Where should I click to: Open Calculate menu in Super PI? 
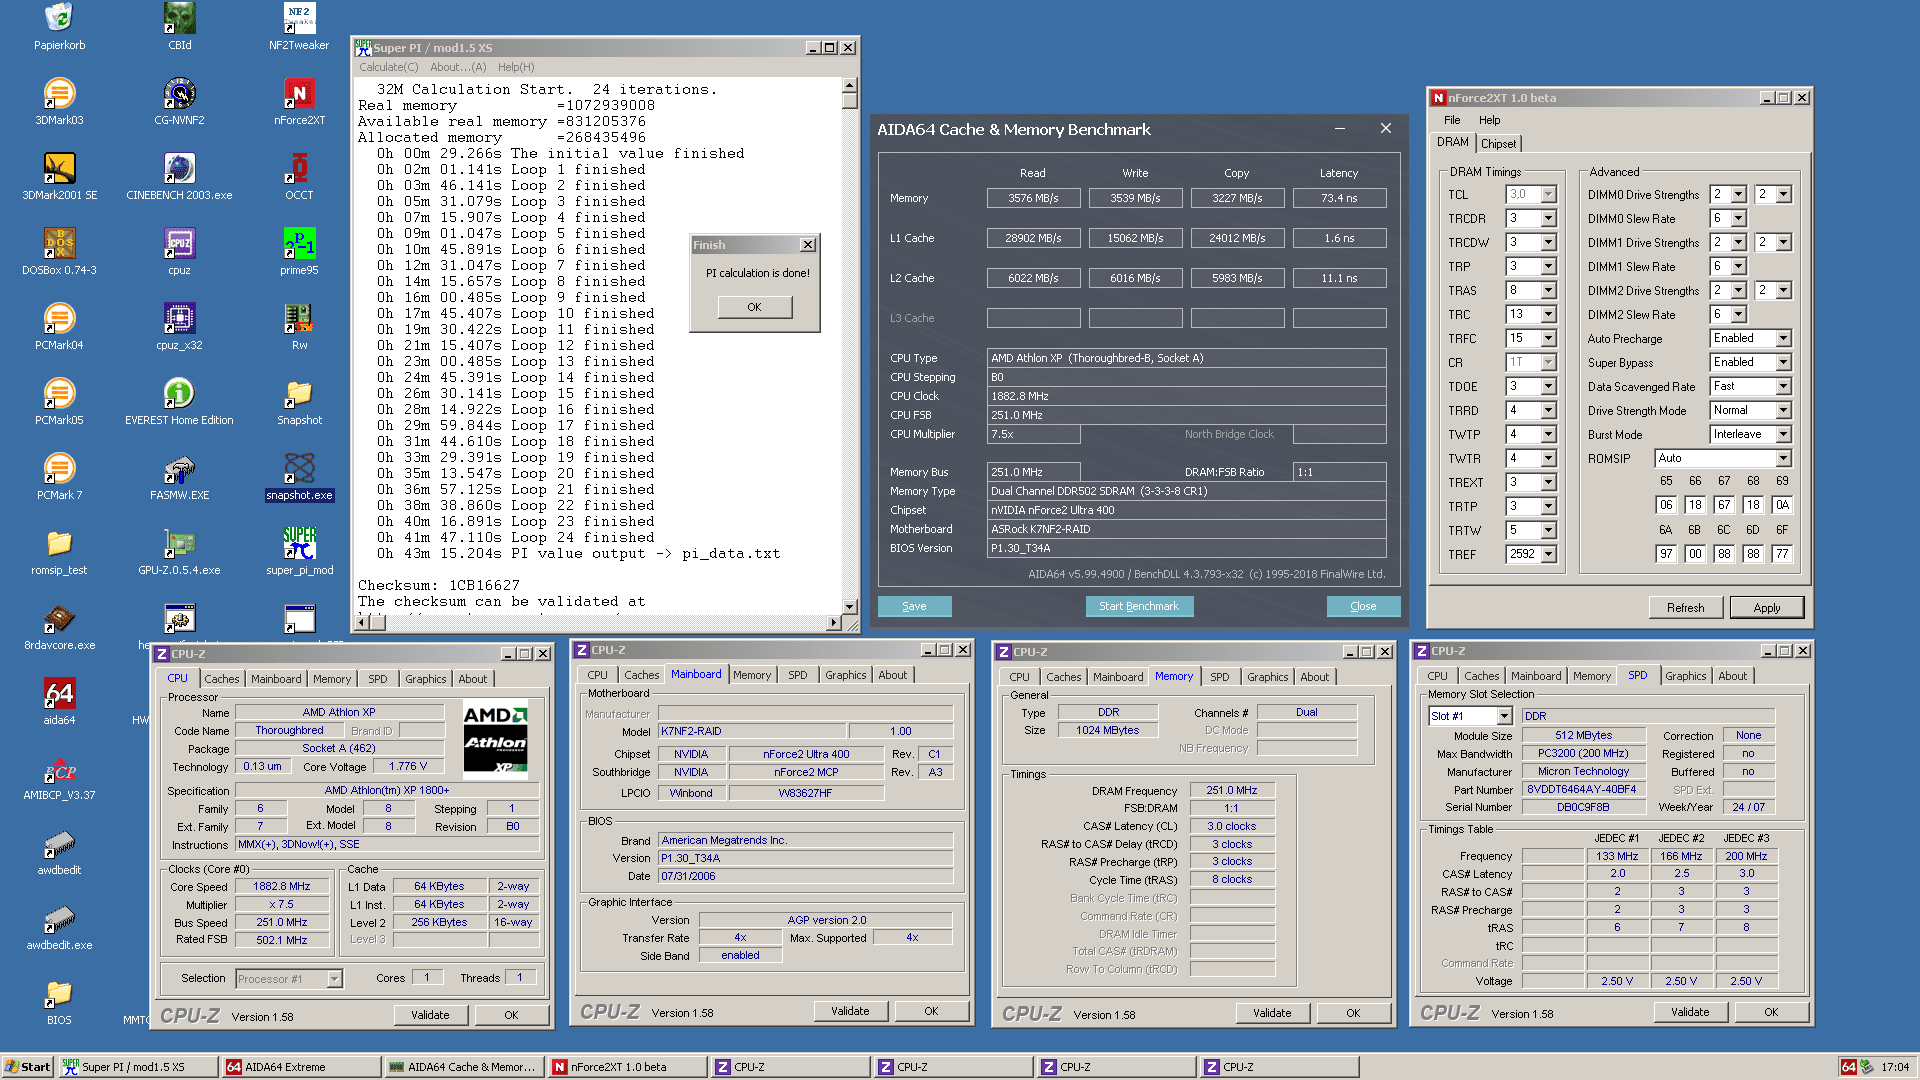[x=389, y=67]
